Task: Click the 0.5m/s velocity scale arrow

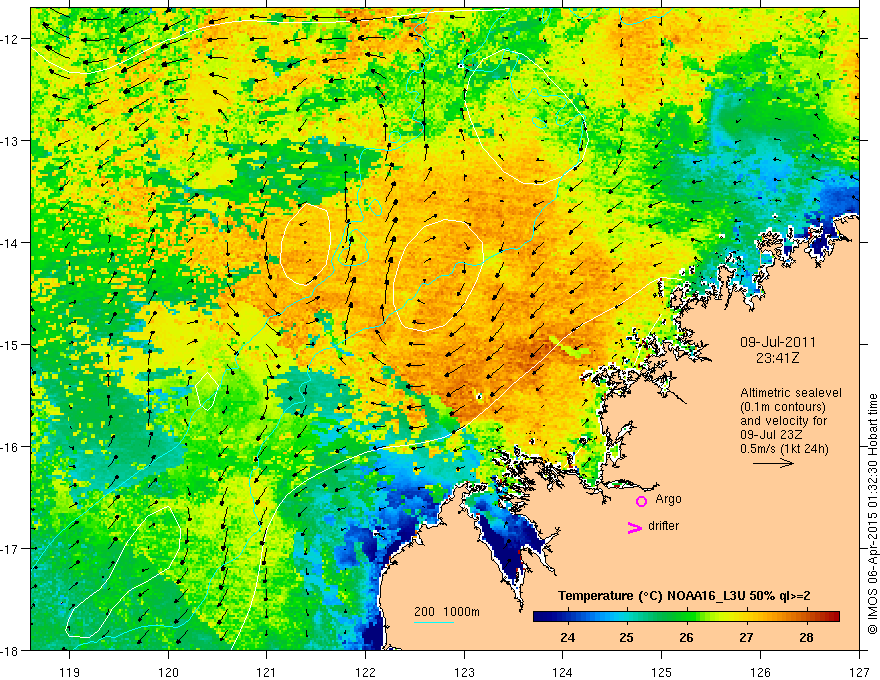Action: (x=773, y=463)
